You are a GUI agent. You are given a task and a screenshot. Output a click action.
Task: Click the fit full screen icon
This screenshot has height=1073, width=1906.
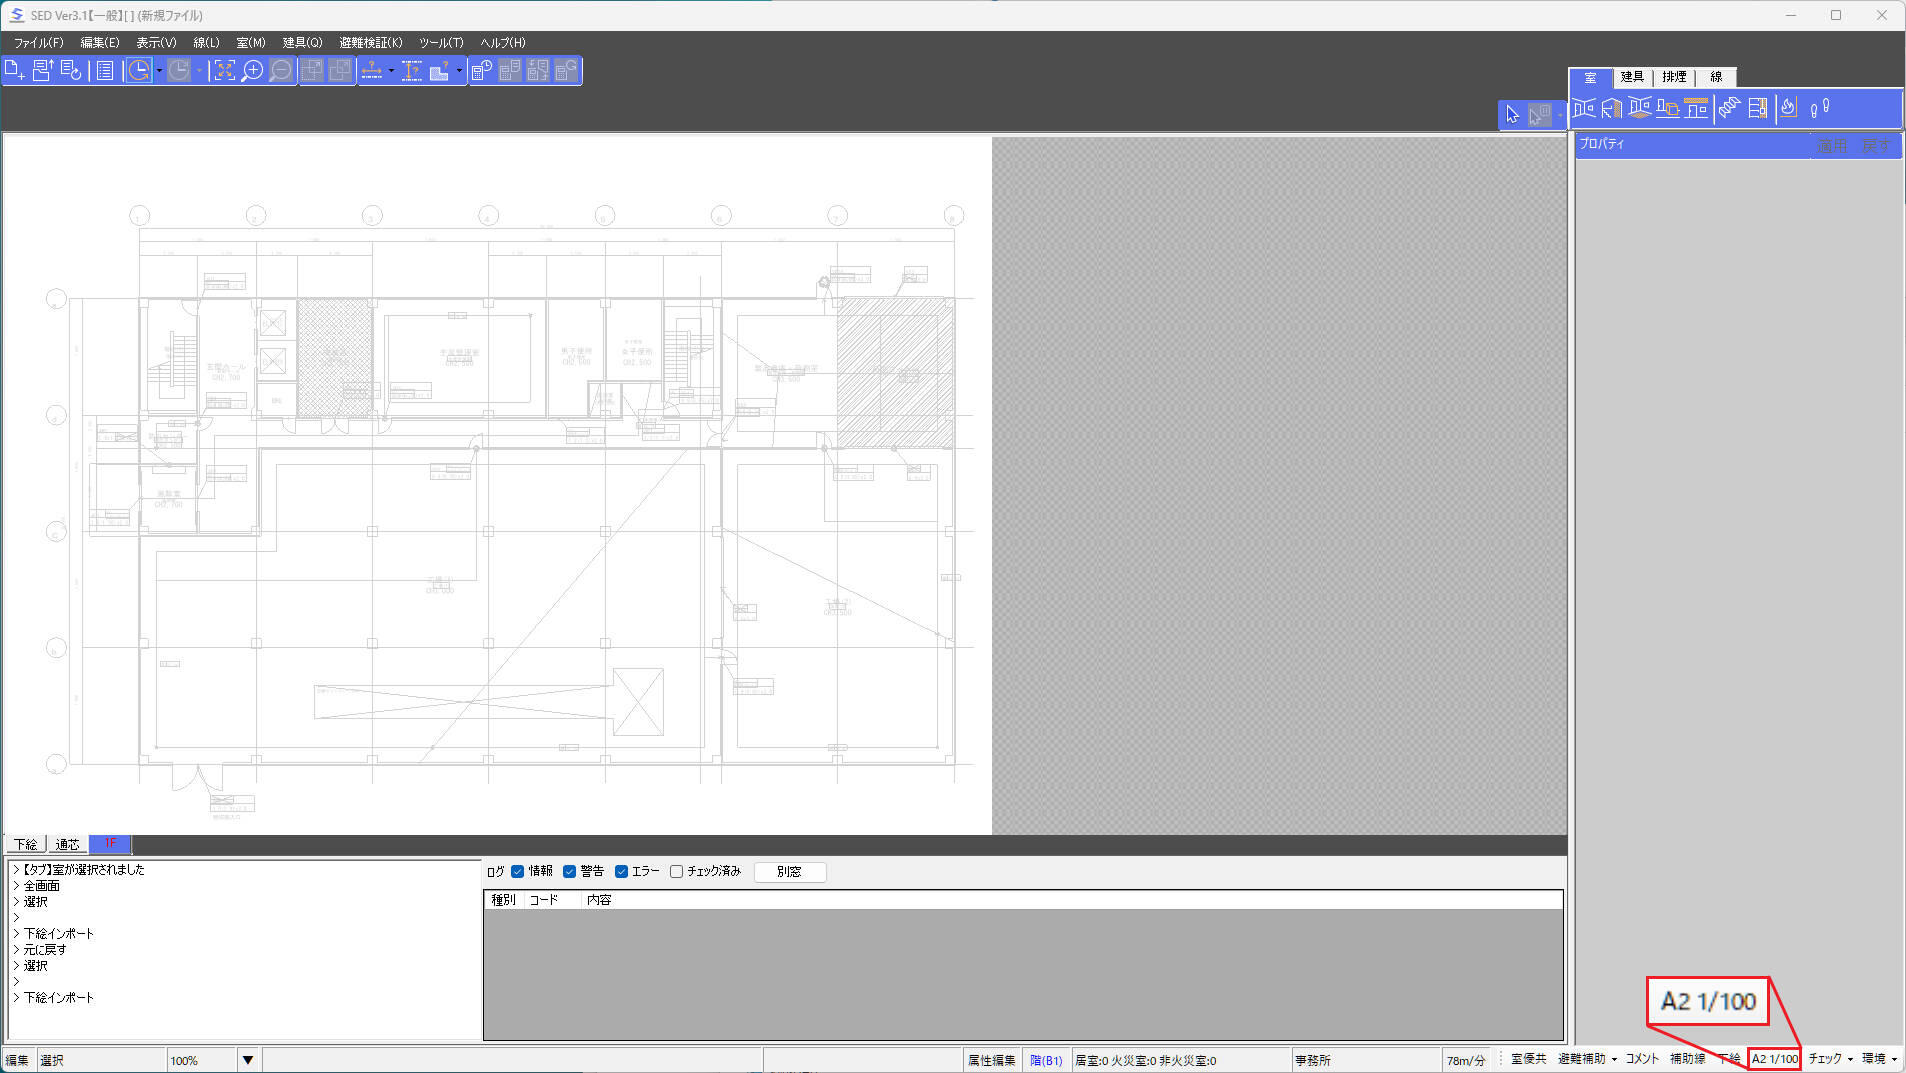click(x=224, y=70)
